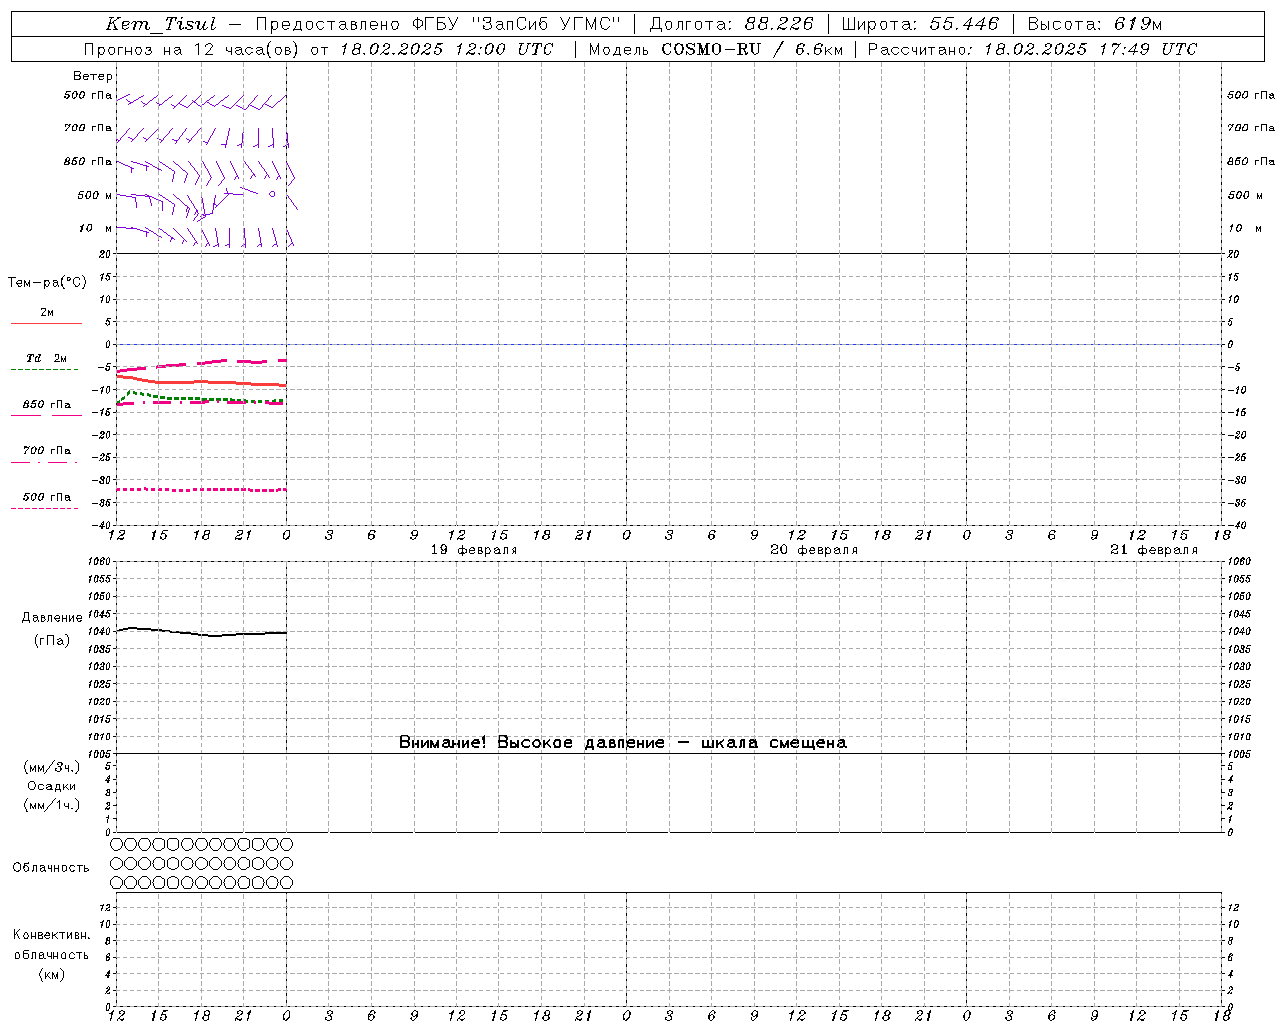This screenshot has height=1024, width=1280.
Task: Click the Ветер section label
Action: [x=93, y=76]
